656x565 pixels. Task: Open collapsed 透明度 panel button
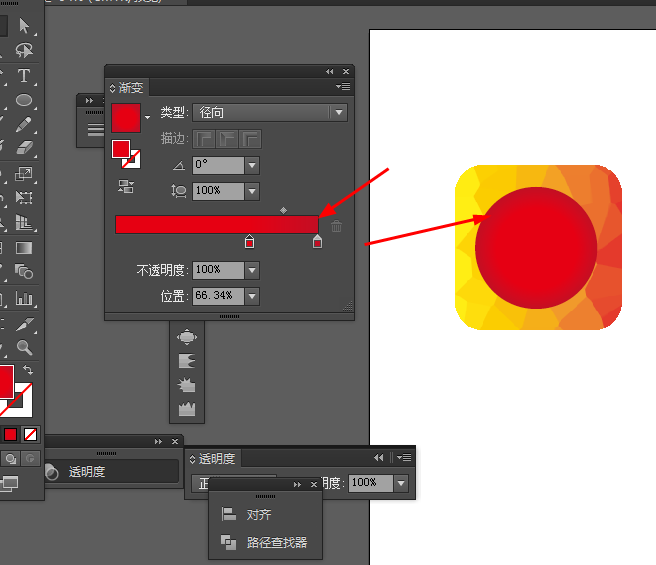[x=112, y=472]
